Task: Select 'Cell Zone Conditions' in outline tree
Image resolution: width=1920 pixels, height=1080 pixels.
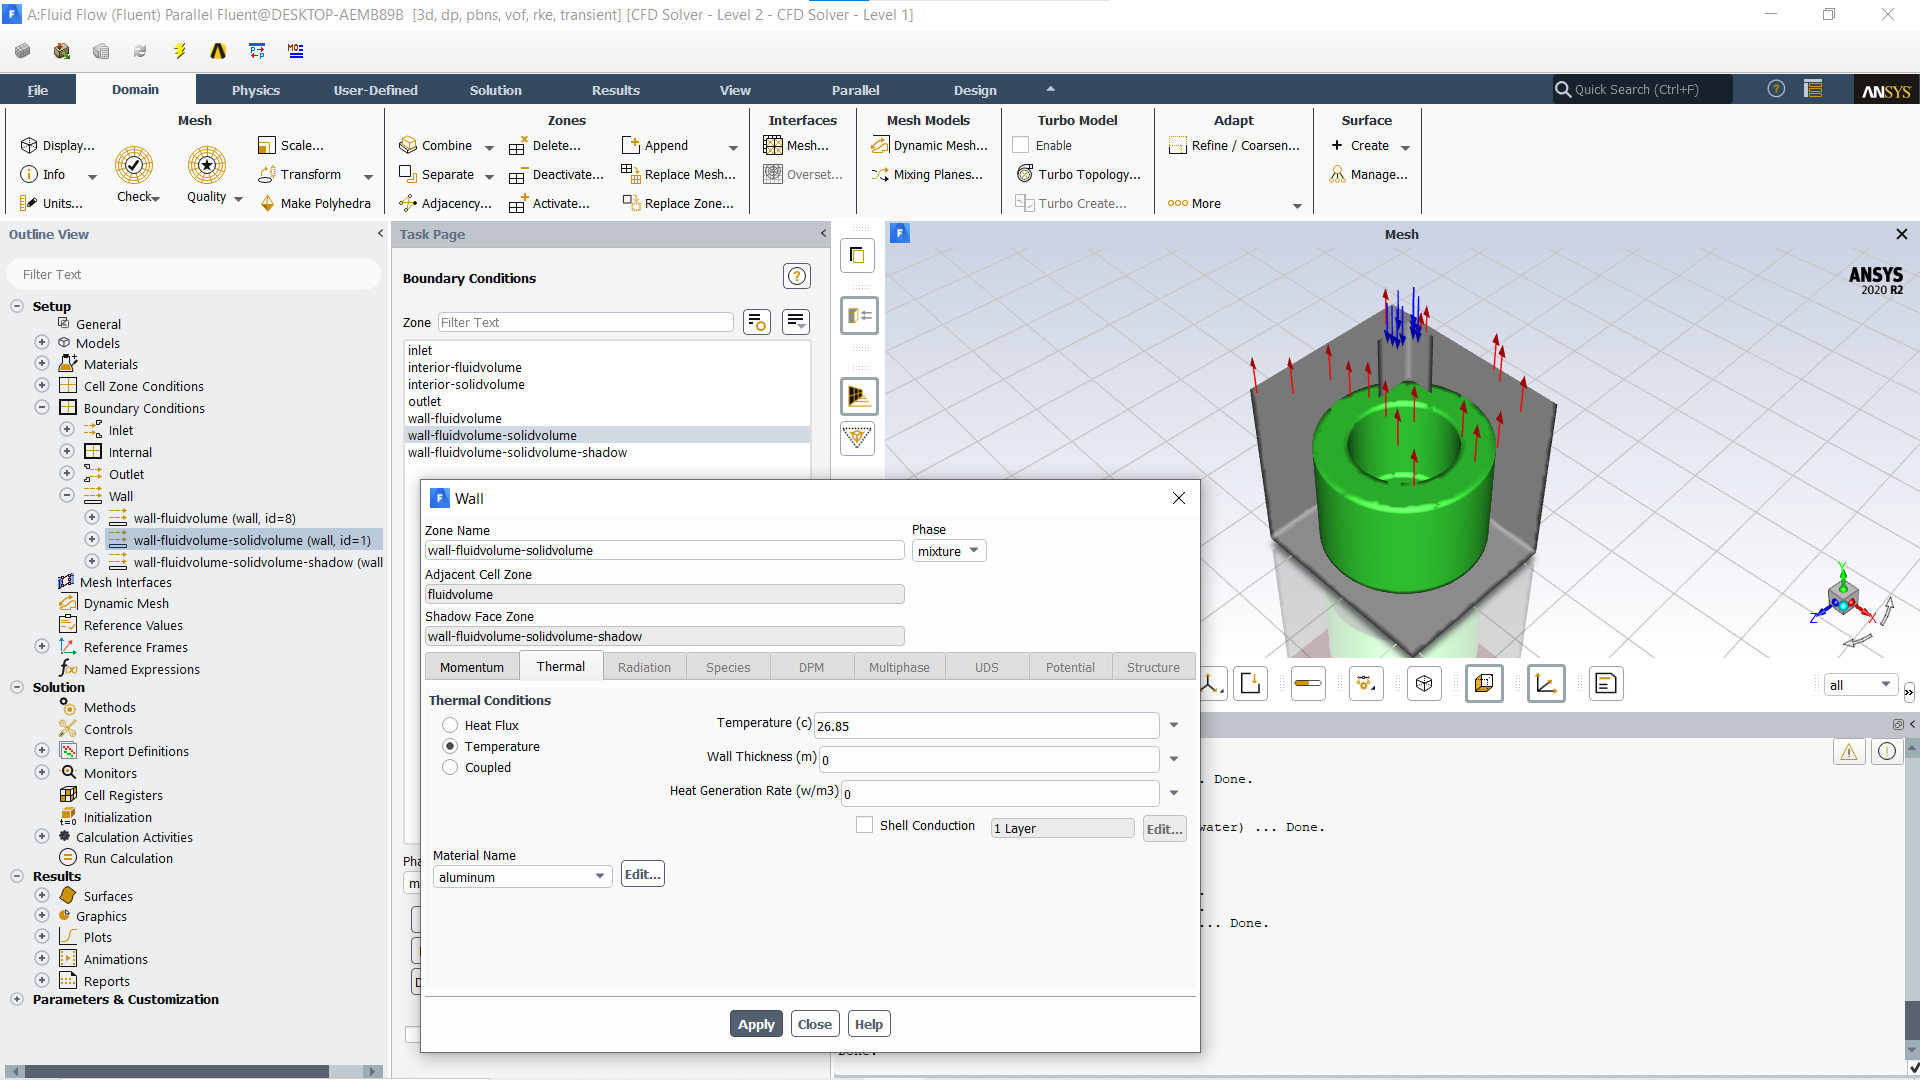Action: pos(144,386)
